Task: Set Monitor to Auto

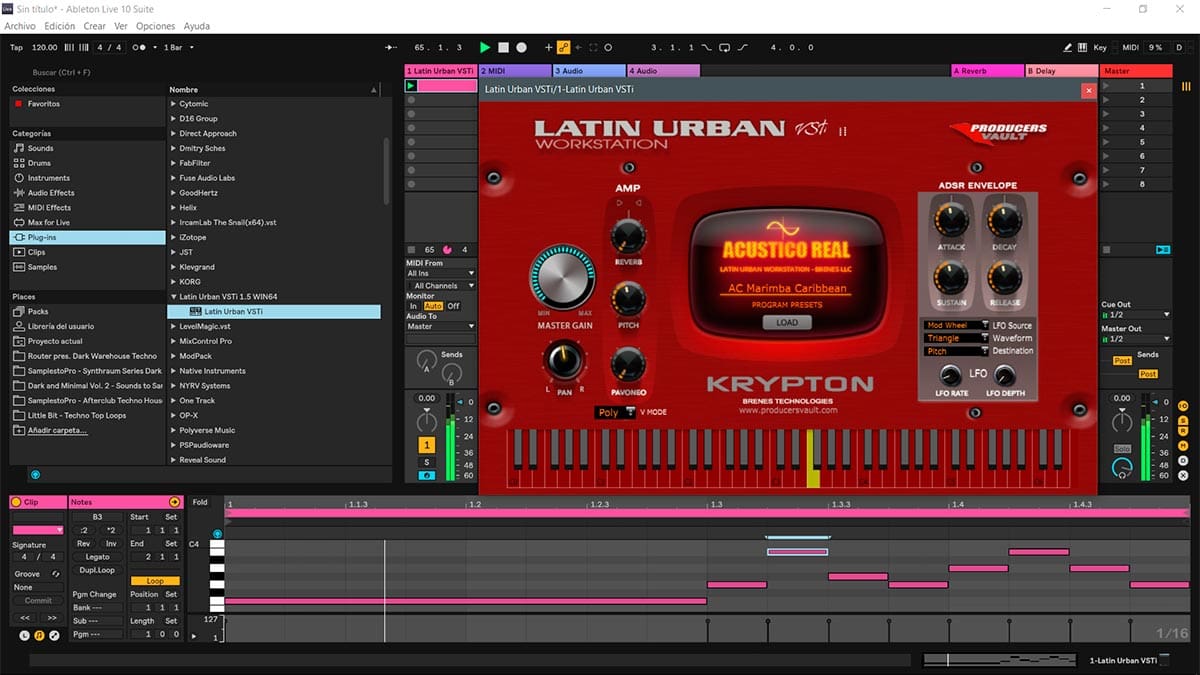Action: click(433, 306)
